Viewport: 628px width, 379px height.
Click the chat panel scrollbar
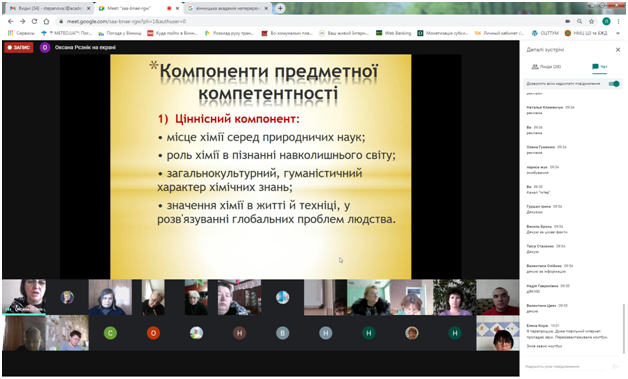coord(623,330)
